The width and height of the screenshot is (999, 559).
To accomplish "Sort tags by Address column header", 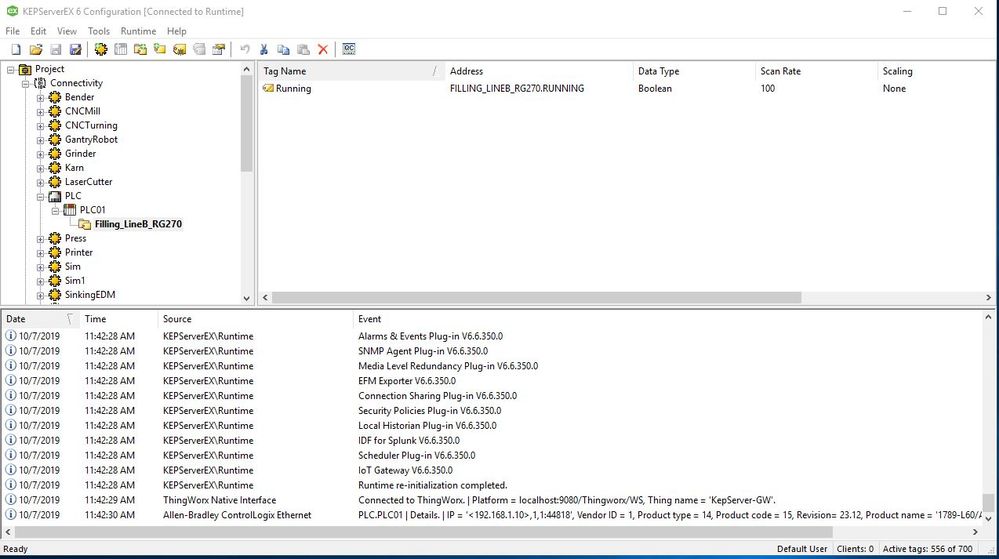I will (539, 71).
